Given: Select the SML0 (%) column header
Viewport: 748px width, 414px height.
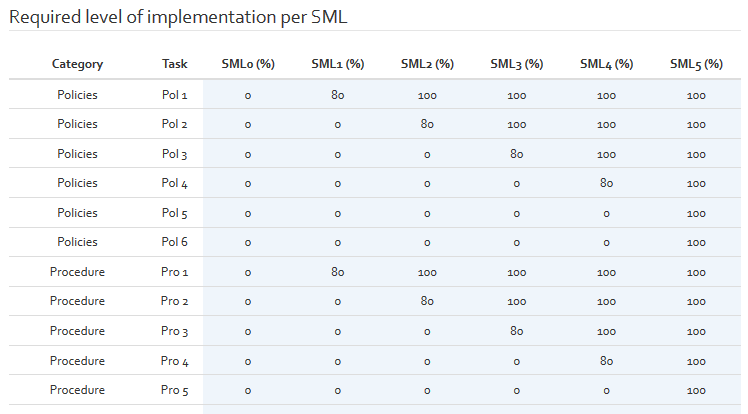Looking at the screenshot, I should [x=248, y=64].
